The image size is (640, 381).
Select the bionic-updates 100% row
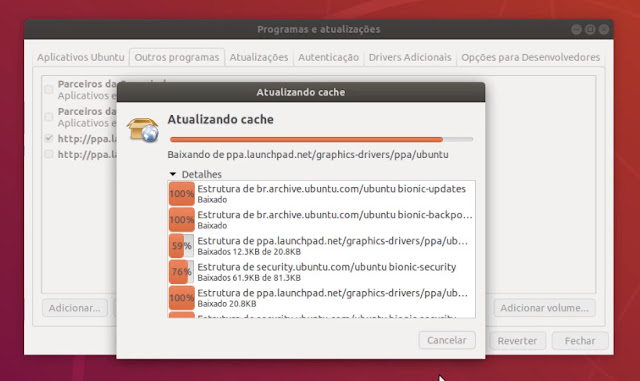[x=321, y=194]
